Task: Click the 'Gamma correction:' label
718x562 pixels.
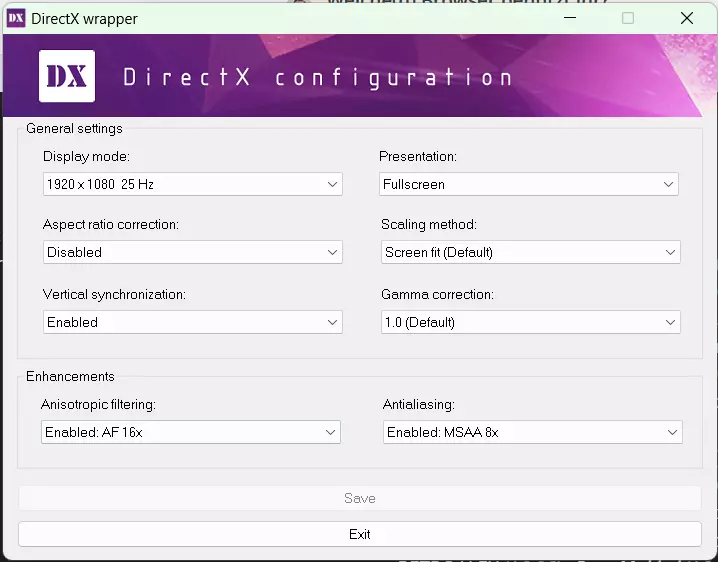Action: 437,294
